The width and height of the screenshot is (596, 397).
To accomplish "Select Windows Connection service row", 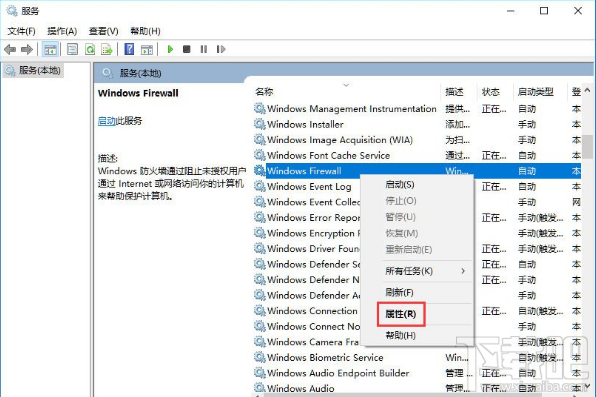I will pyautogui.click(x=312, y=311).
